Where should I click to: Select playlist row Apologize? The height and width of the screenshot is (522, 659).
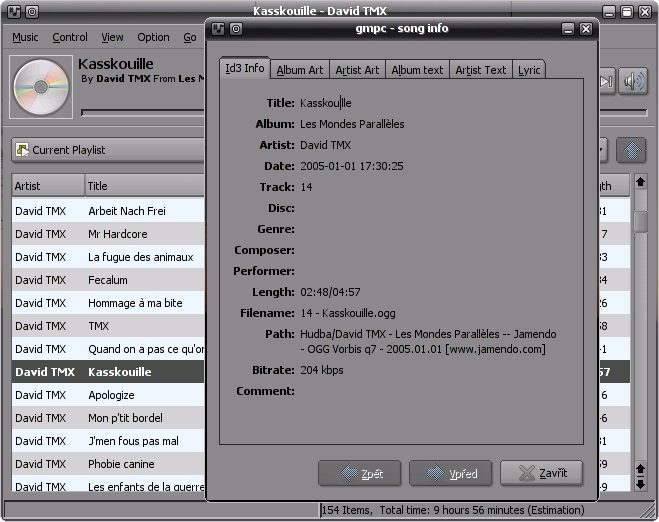(108, 395)
